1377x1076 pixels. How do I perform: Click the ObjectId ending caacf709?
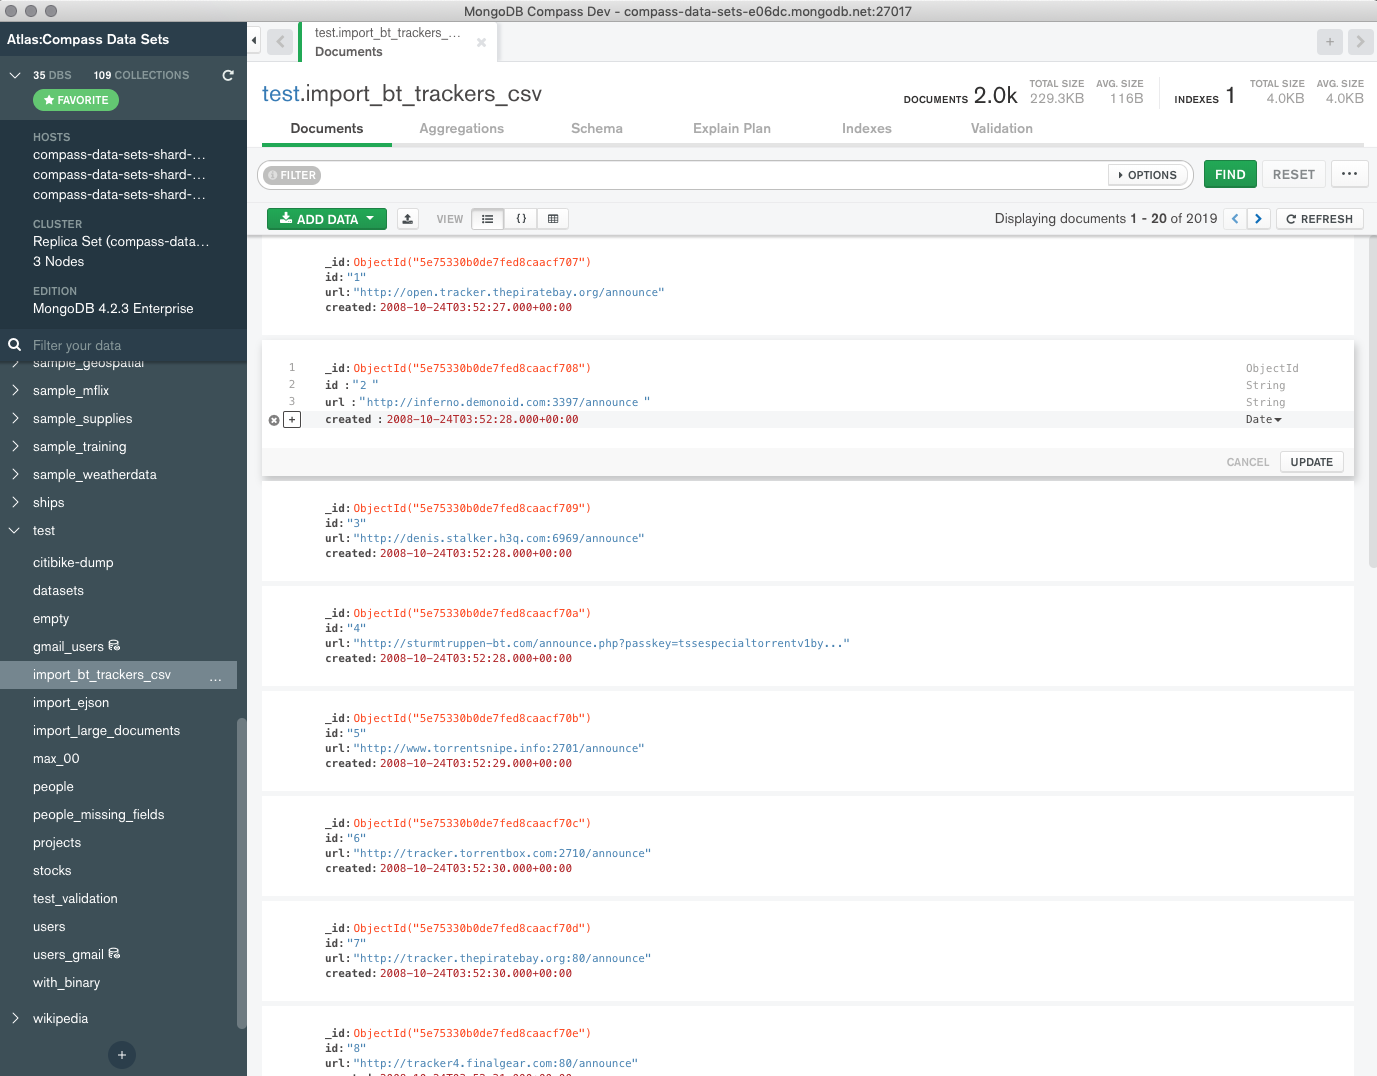[472, 508]
